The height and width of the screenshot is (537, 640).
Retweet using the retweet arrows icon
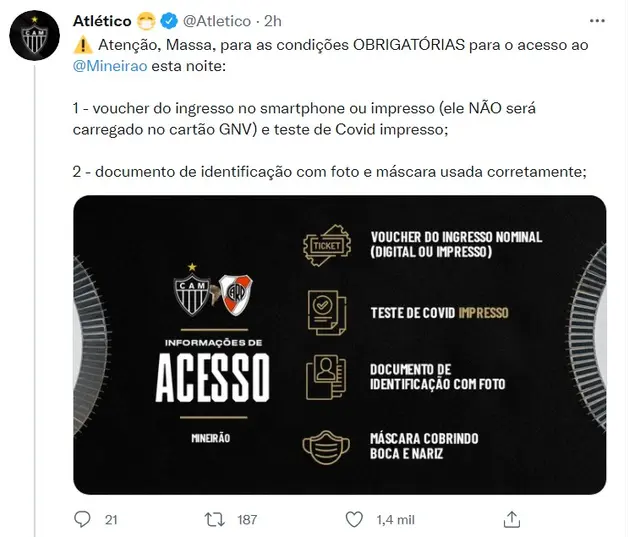(215, 519)
